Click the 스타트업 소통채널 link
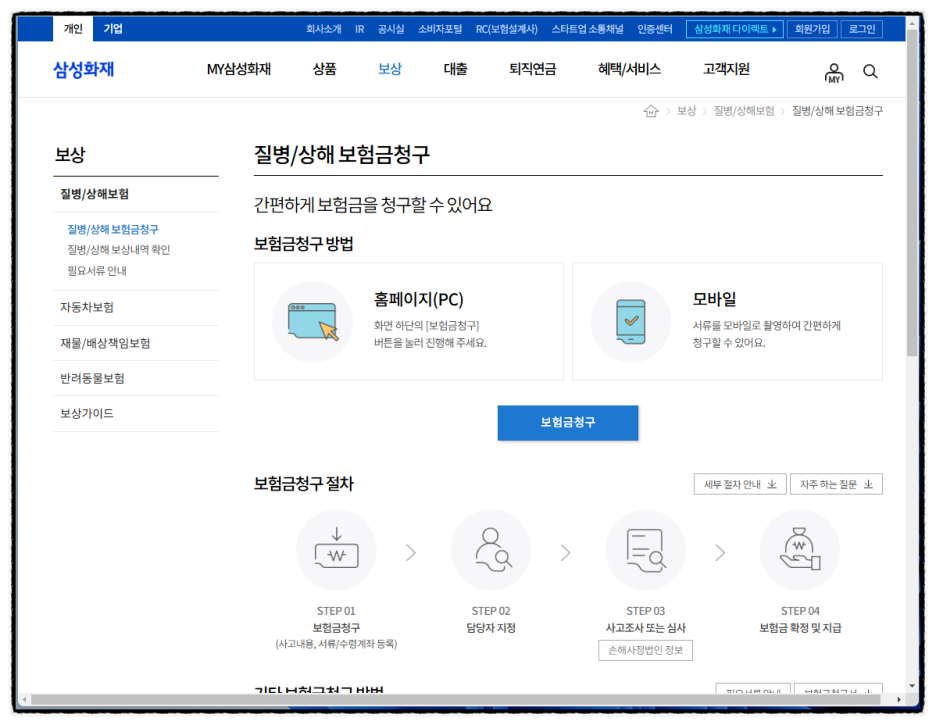Screen dimensions: 936x725 point(587,29)
